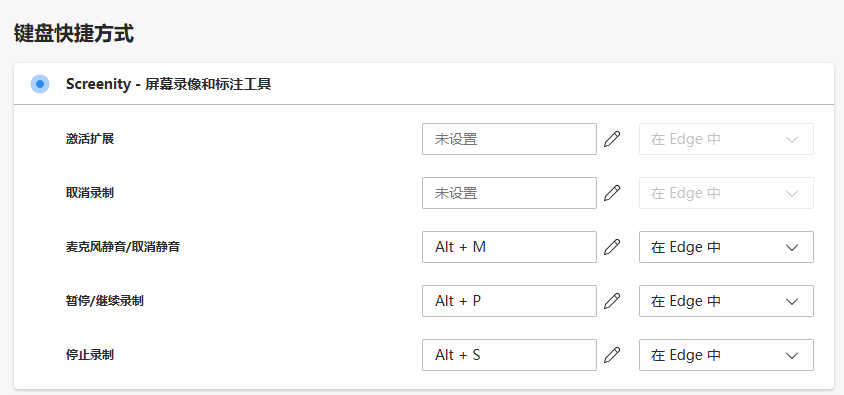Click the 键盘快捷方式 page heading
The width and height of the screenshot is (844, 395).
[74, 33]
